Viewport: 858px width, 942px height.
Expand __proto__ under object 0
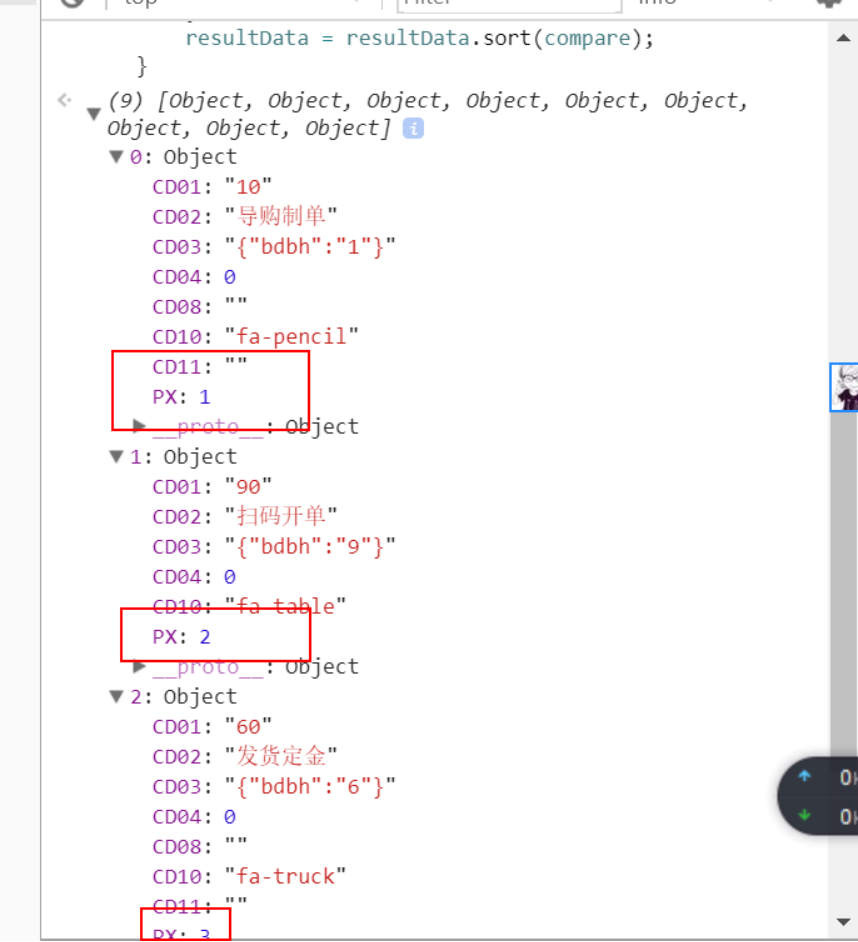point(139,426)
